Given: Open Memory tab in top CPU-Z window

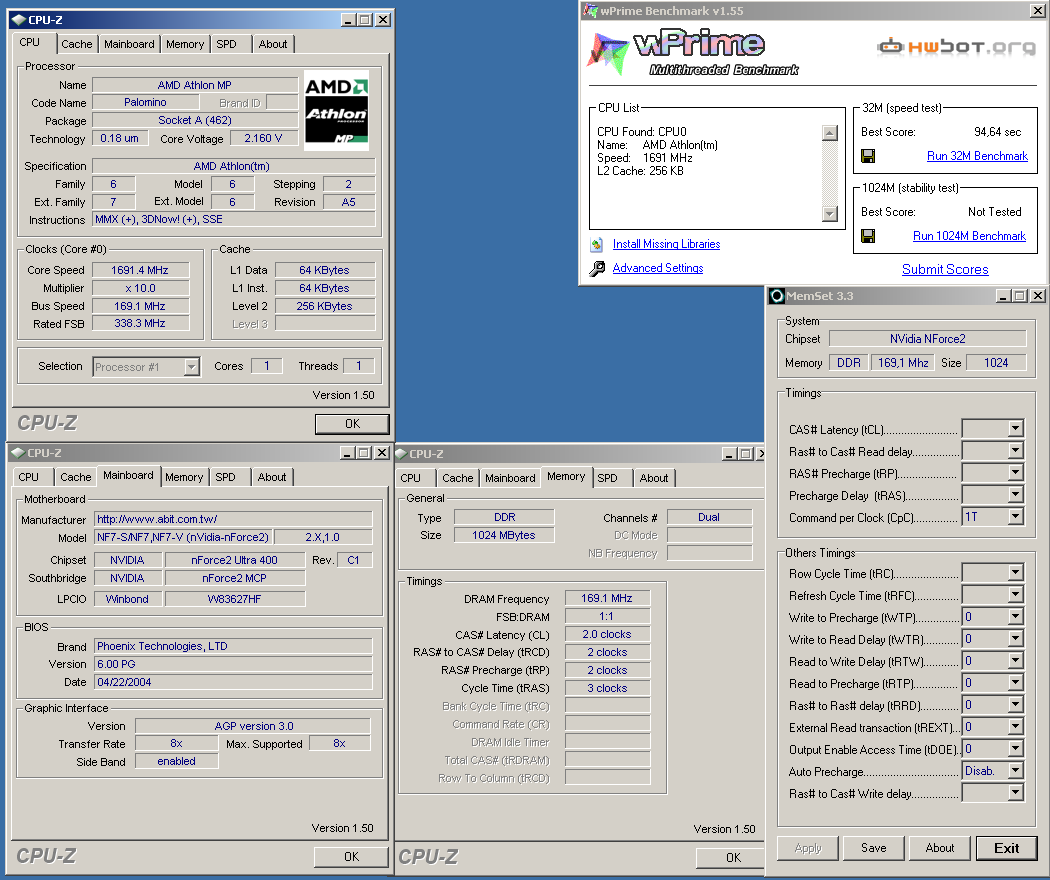Looking at the screenshot, I should (185, 44).
